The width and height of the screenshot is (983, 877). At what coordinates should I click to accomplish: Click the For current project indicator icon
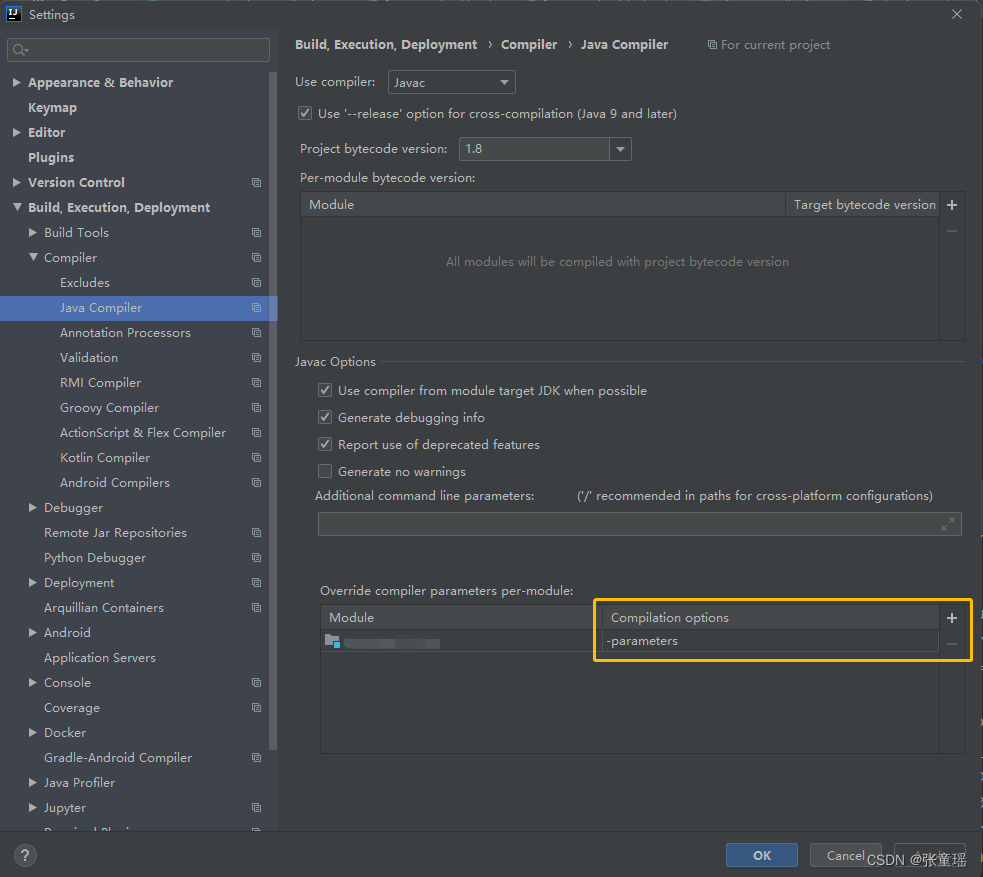712,44
